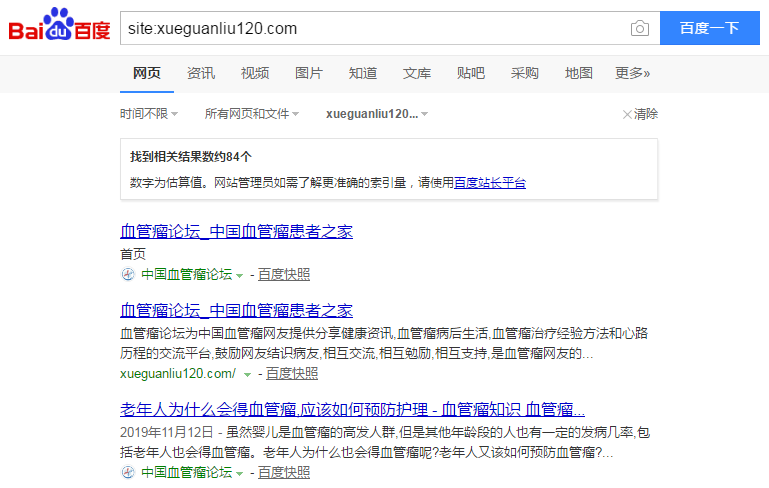This screenshot has height=488, width=769.
Task: Click the date 2019年11月12日 in third result
Action: pos(167,432)
